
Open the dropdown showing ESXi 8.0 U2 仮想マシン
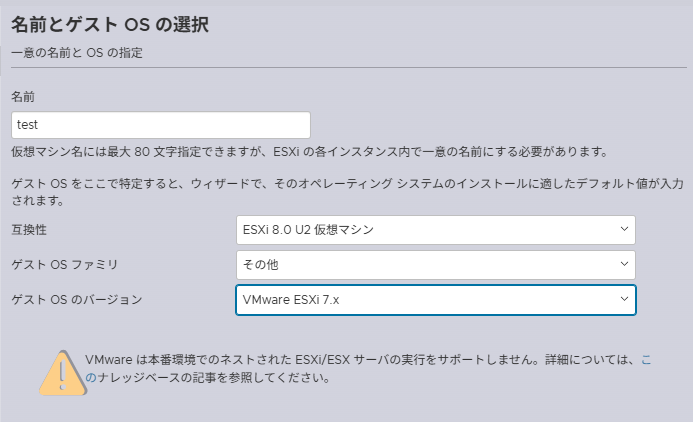[435, 229]
